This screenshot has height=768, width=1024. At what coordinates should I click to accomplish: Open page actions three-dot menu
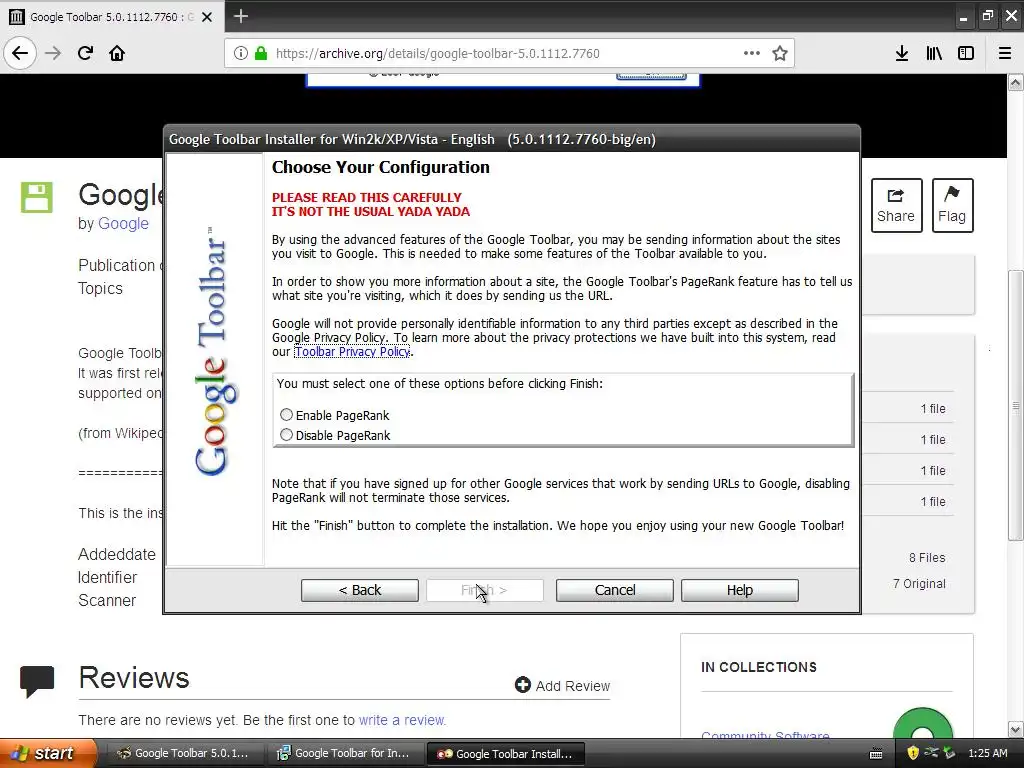tap(752, 54)
